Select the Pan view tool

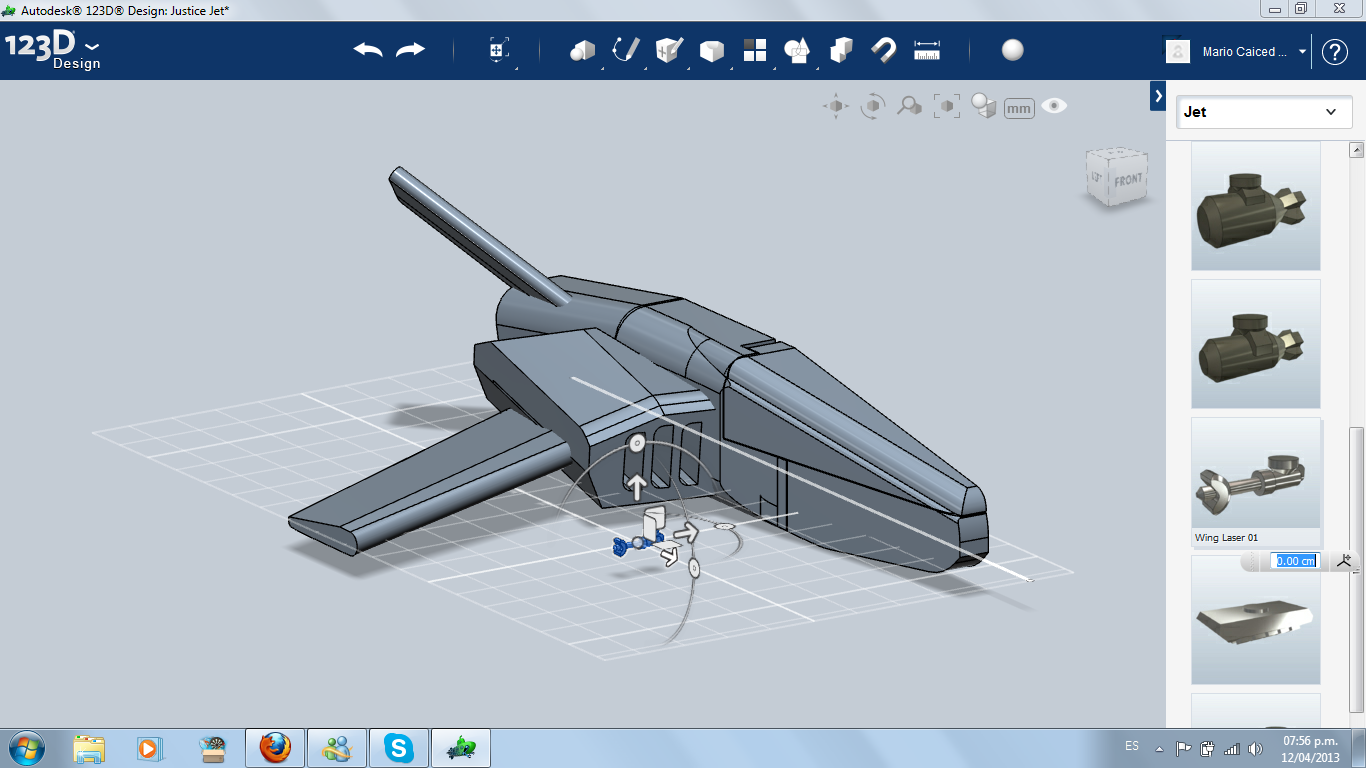pos(836,106)
